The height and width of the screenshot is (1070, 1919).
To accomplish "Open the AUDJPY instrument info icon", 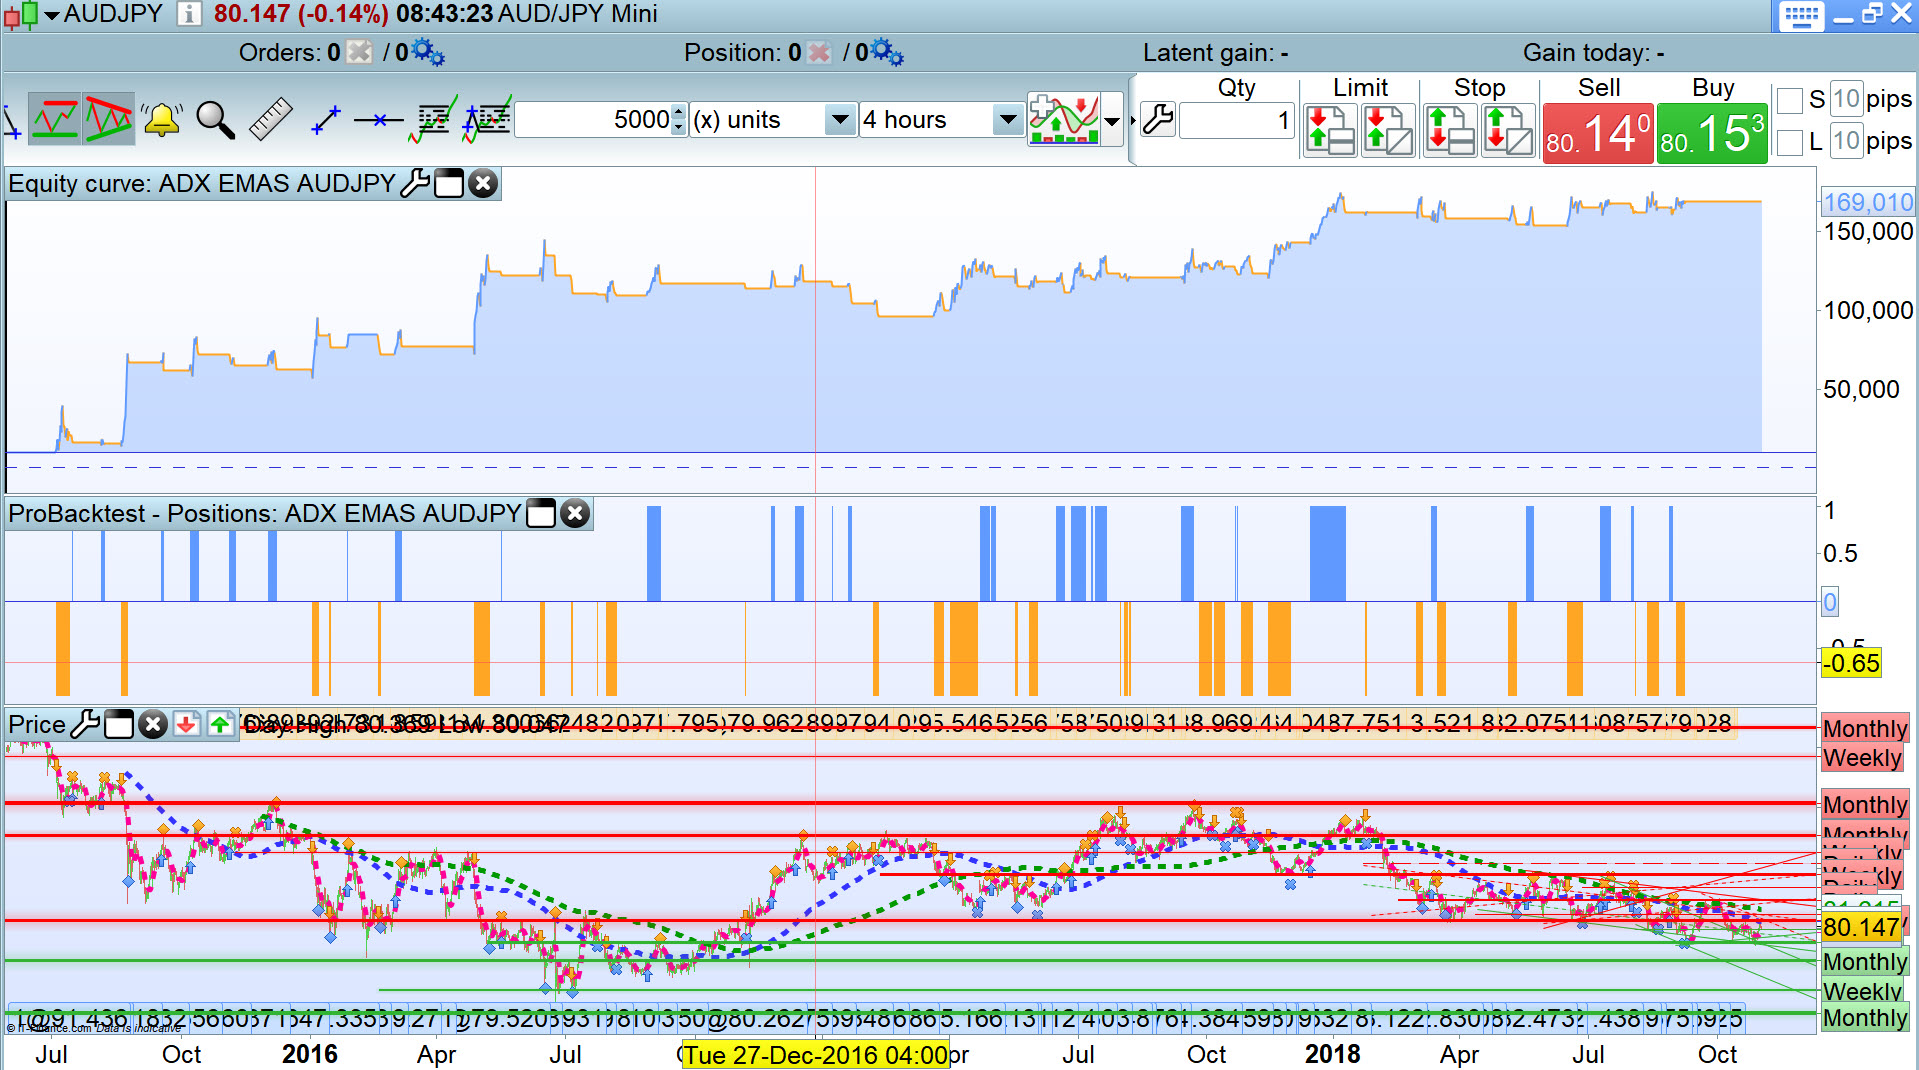I will click(x=188, y=14).
